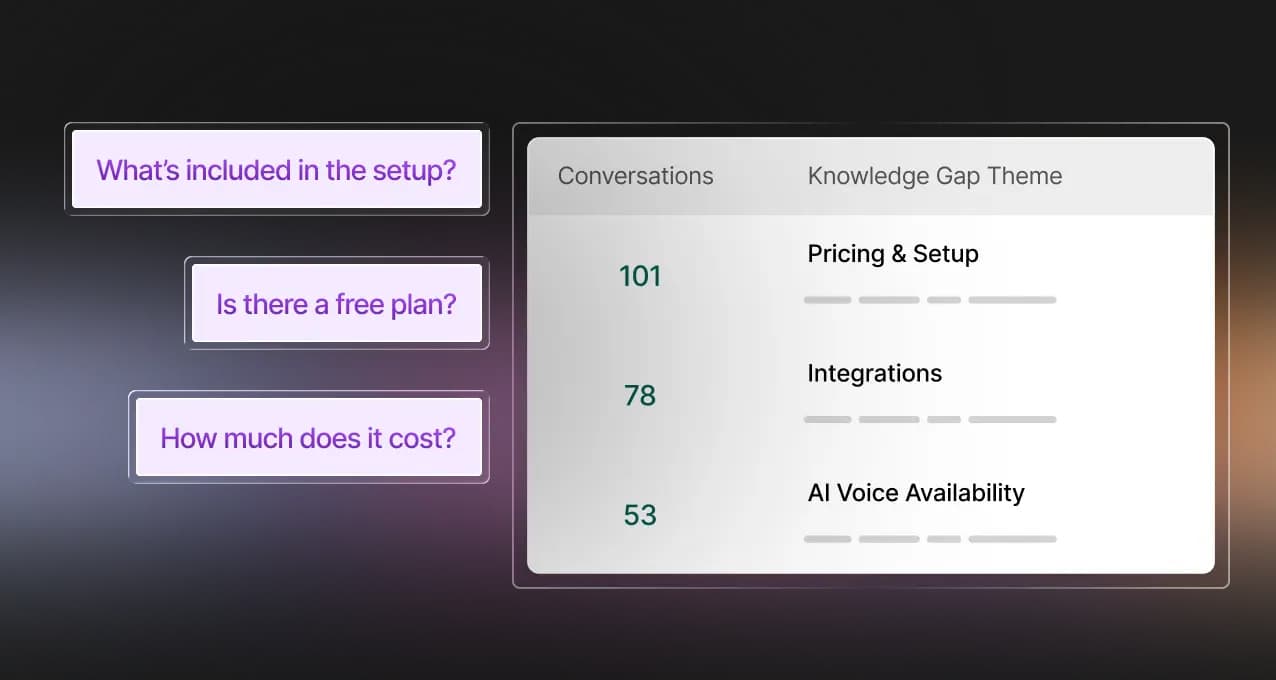Select the Integrations theme title
1276x680 pixels.
click(x=874, y=374)
